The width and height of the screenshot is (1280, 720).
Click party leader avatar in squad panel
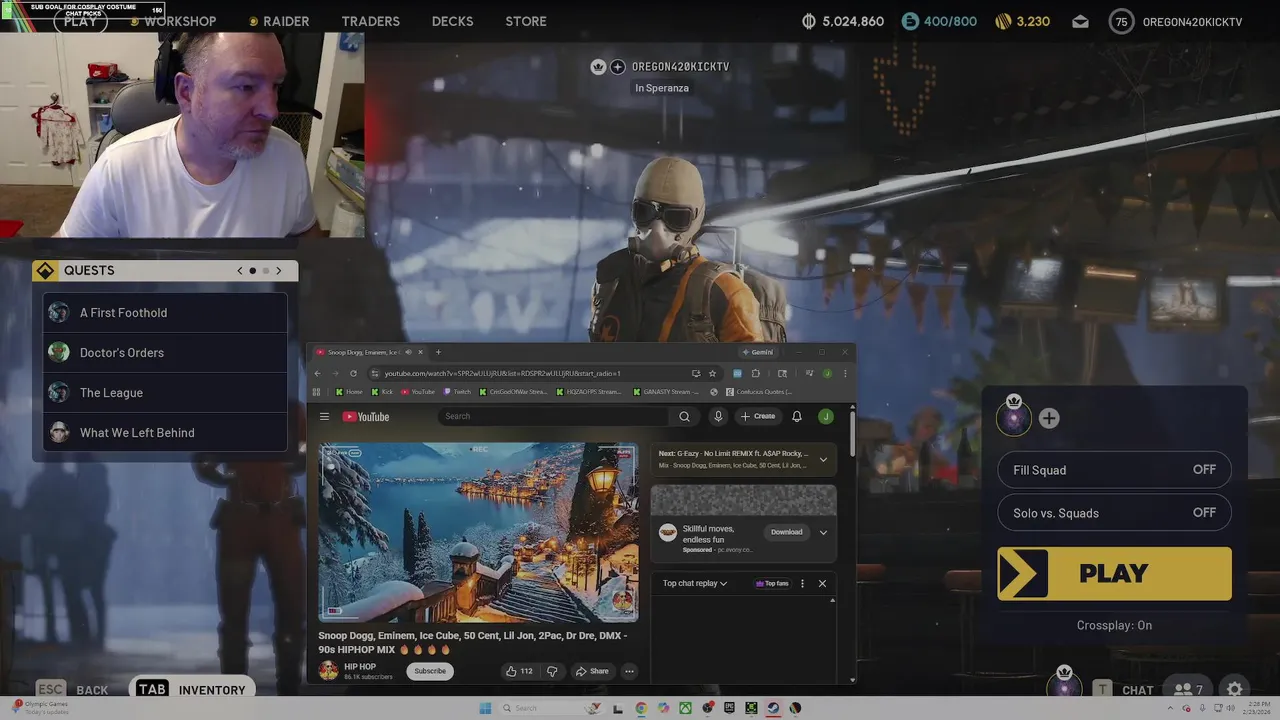click(1014, 418)
